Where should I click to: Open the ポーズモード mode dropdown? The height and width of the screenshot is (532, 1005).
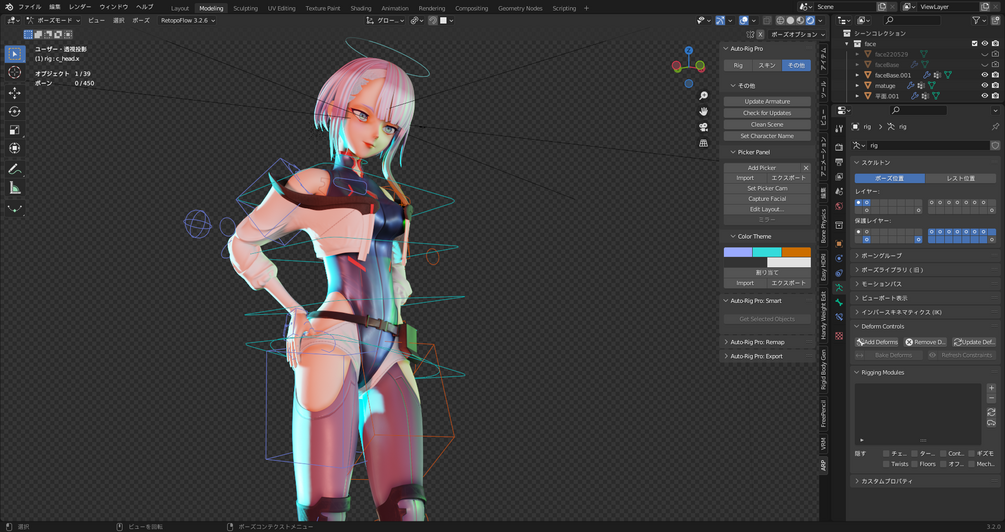pos(53,21)
